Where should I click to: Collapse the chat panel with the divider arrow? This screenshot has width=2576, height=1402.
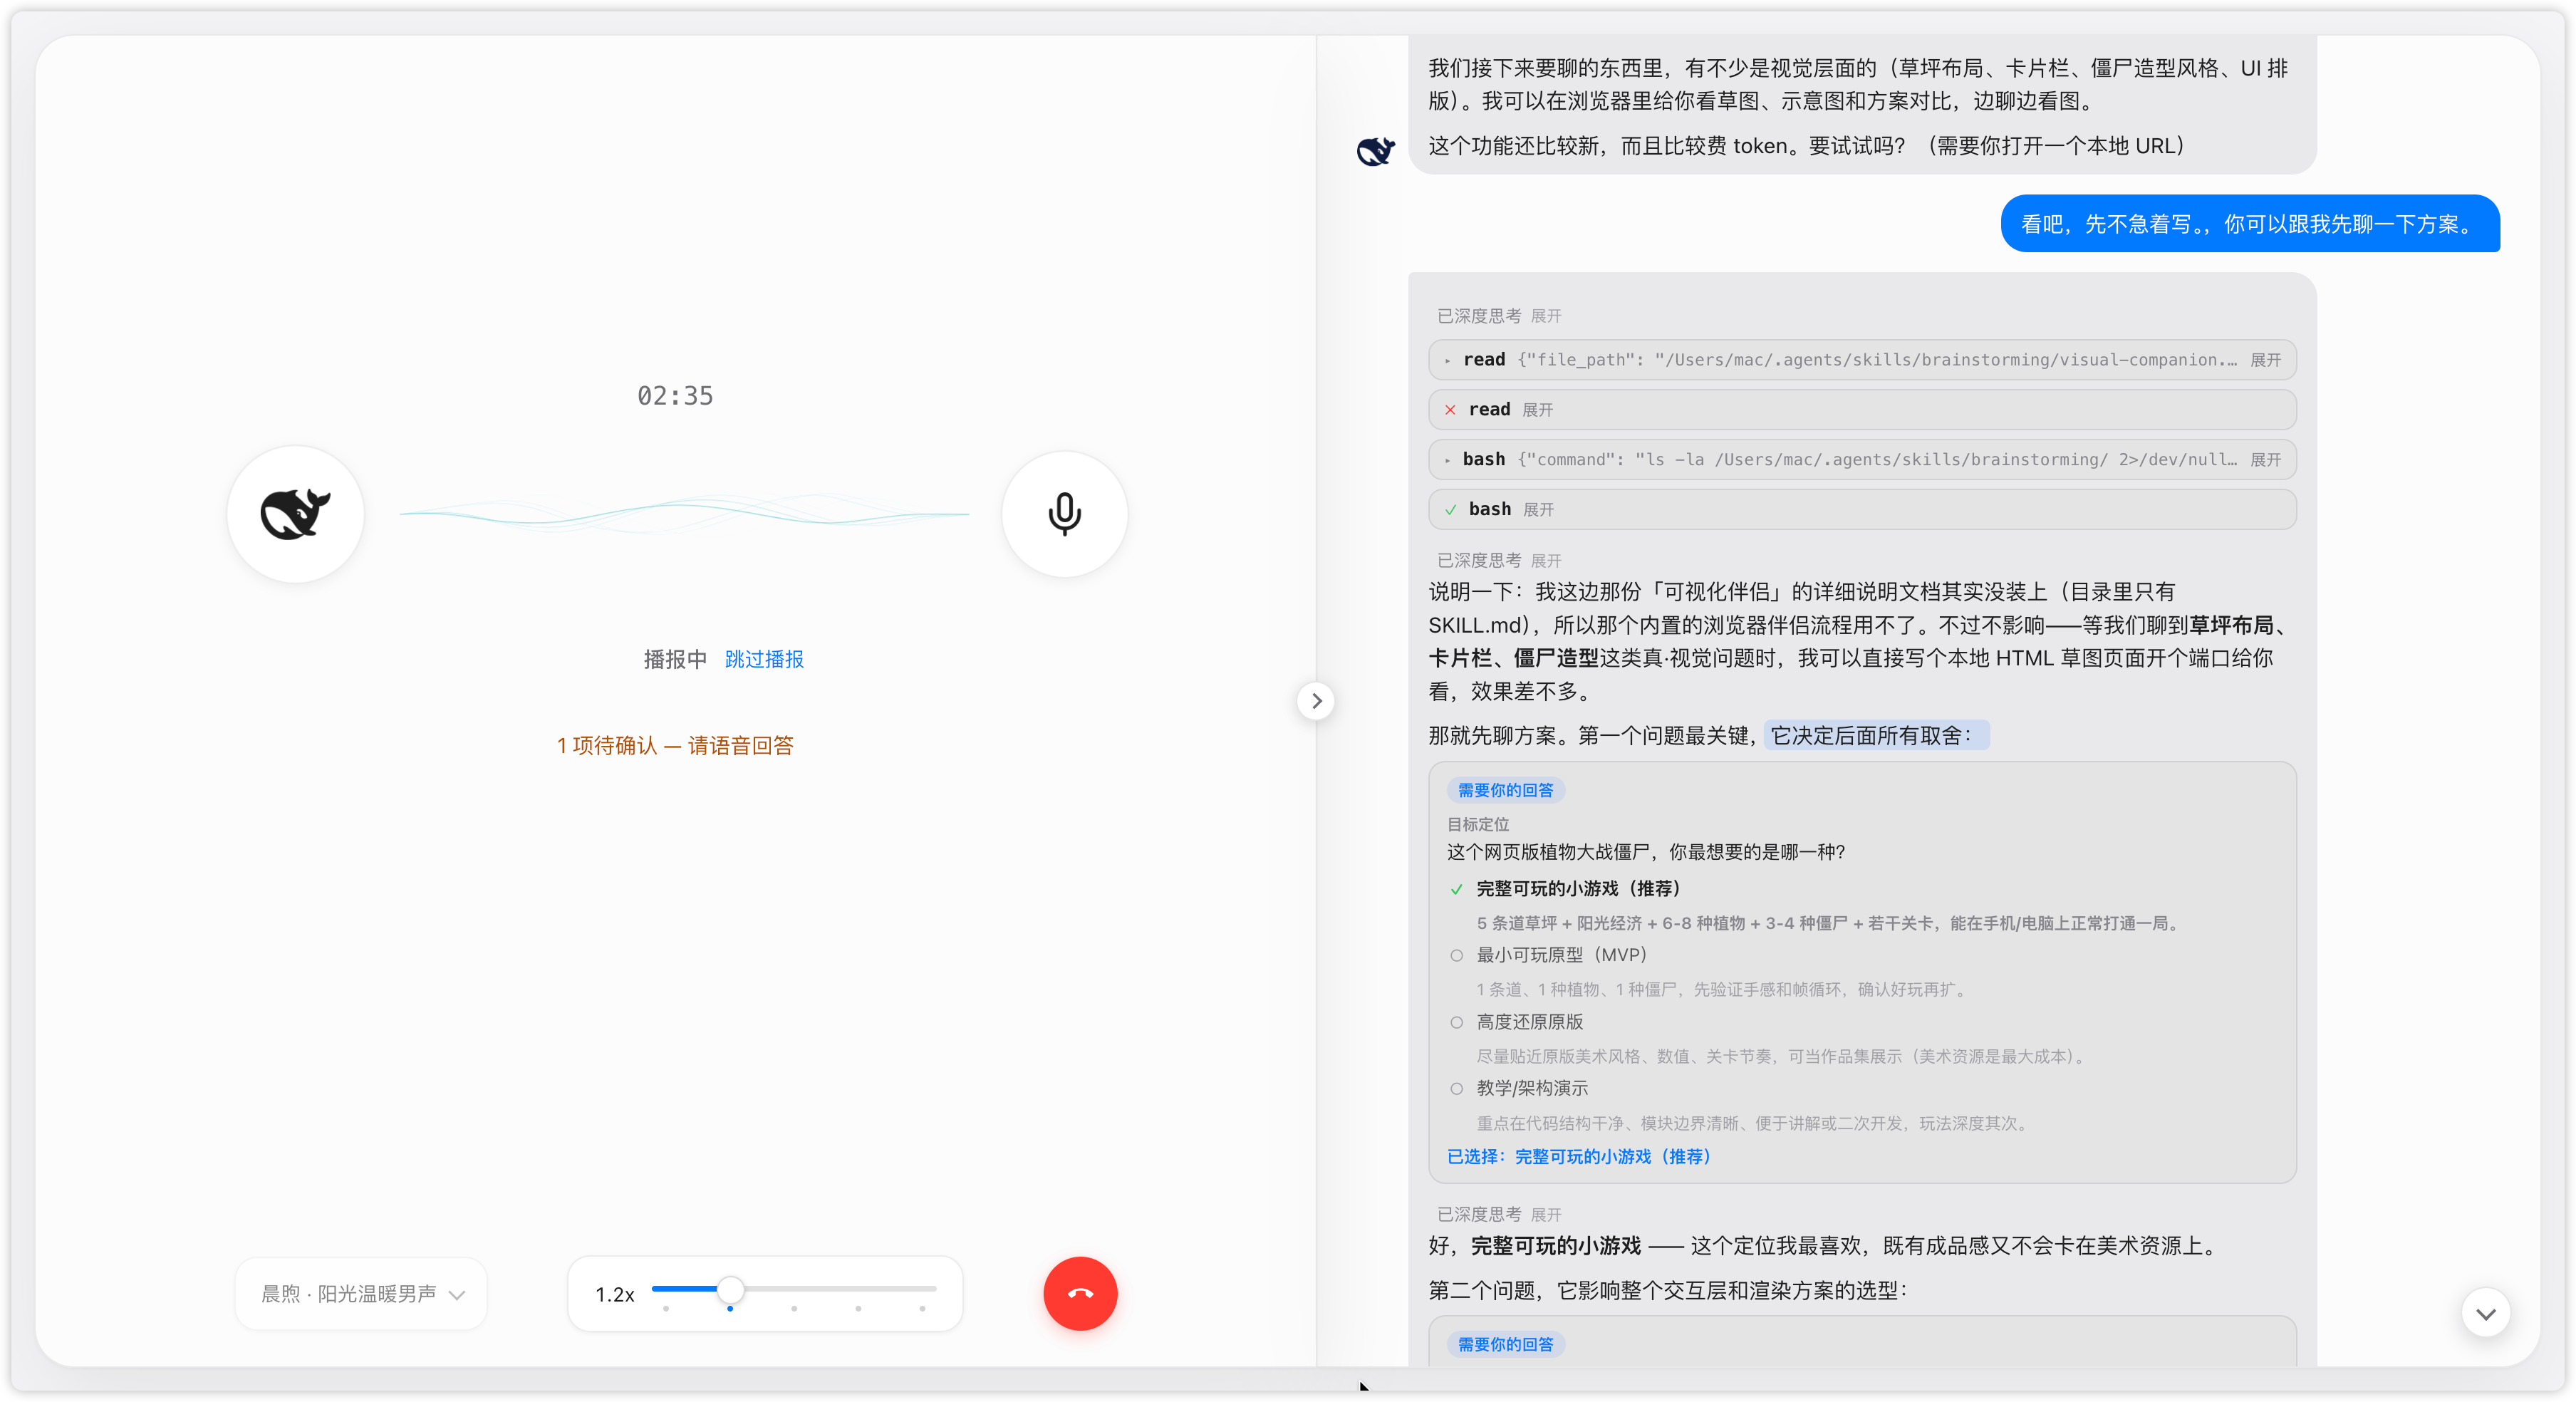click(x=1316, y=701)
